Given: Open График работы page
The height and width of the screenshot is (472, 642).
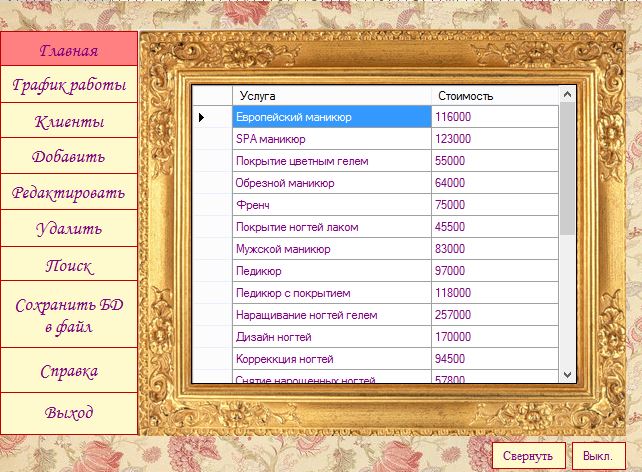Looking at the screenshot, I should tap(69, 84).
